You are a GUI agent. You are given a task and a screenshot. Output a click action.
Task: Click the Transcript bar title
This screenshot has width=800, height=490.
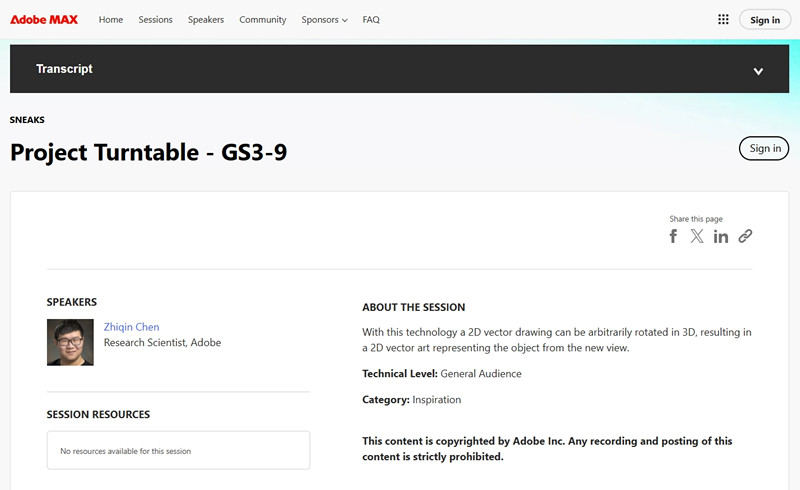64,69
